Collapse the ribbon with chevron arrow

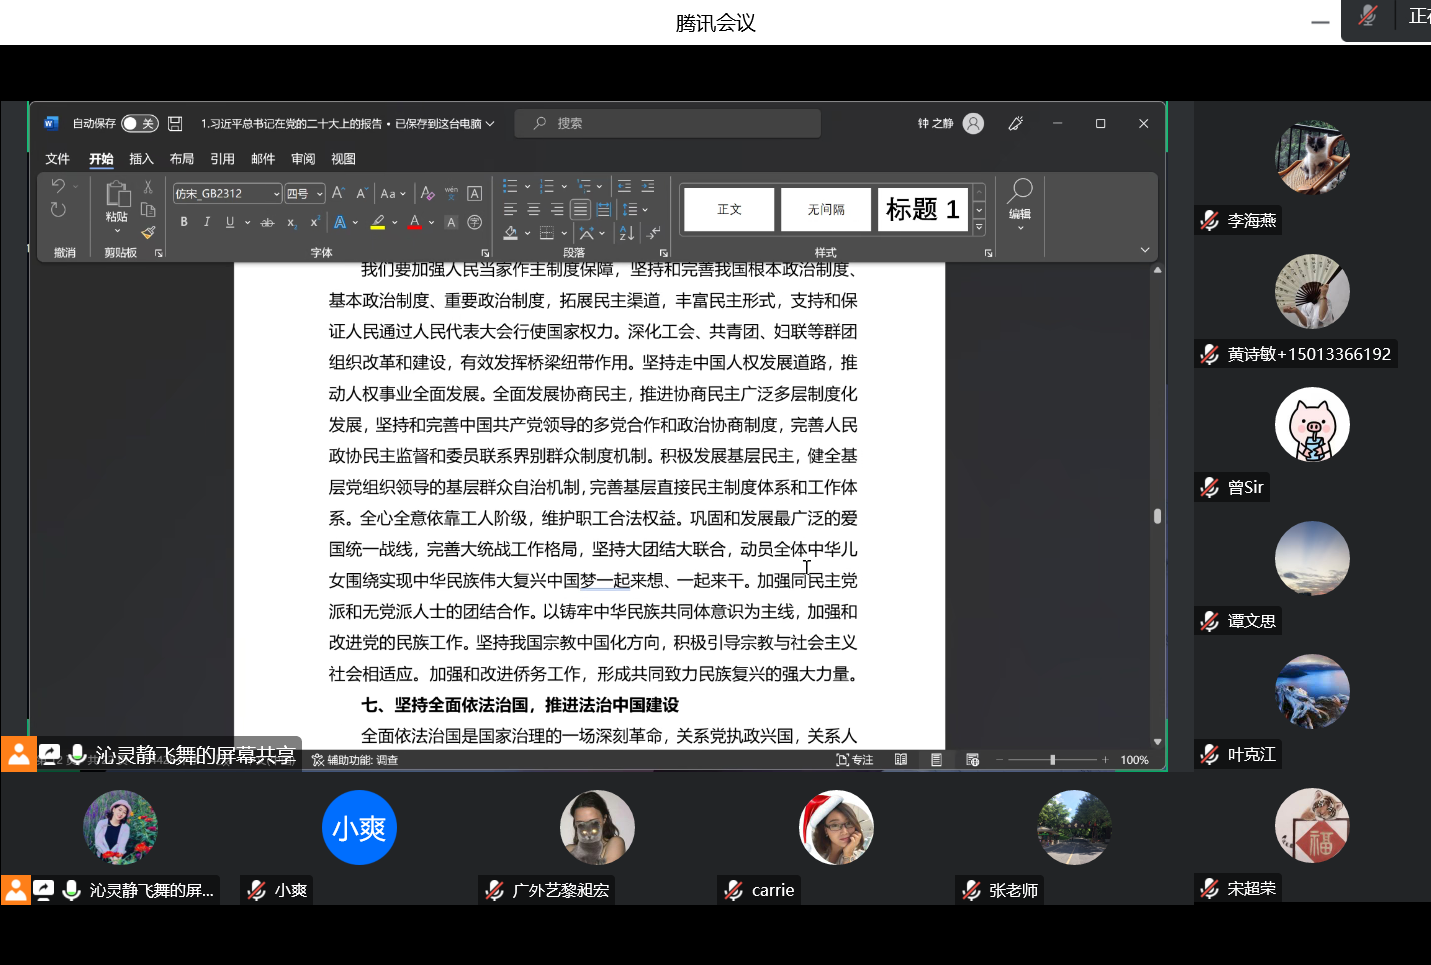[x=1145, y=250]
